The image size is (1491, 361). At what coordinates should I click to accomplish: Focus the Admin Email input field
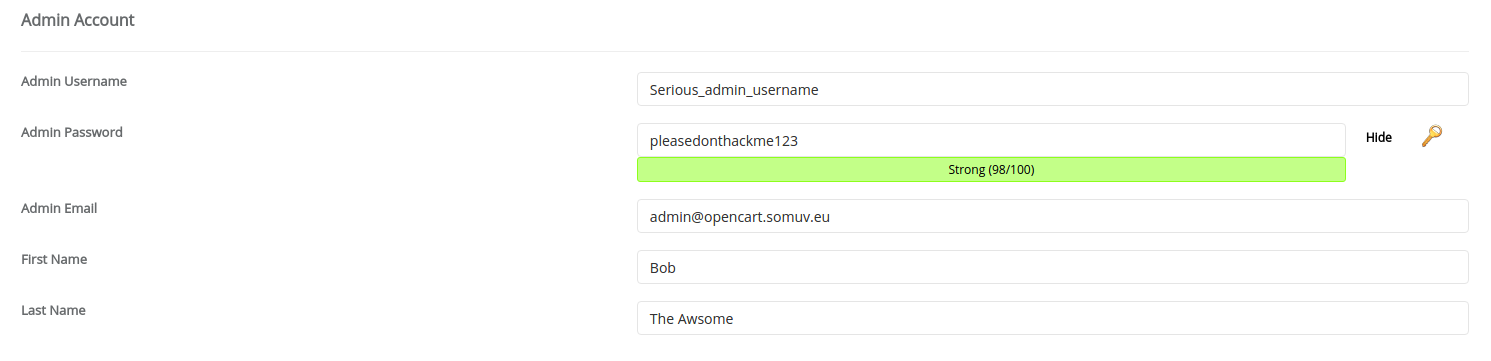(1052, 216)
